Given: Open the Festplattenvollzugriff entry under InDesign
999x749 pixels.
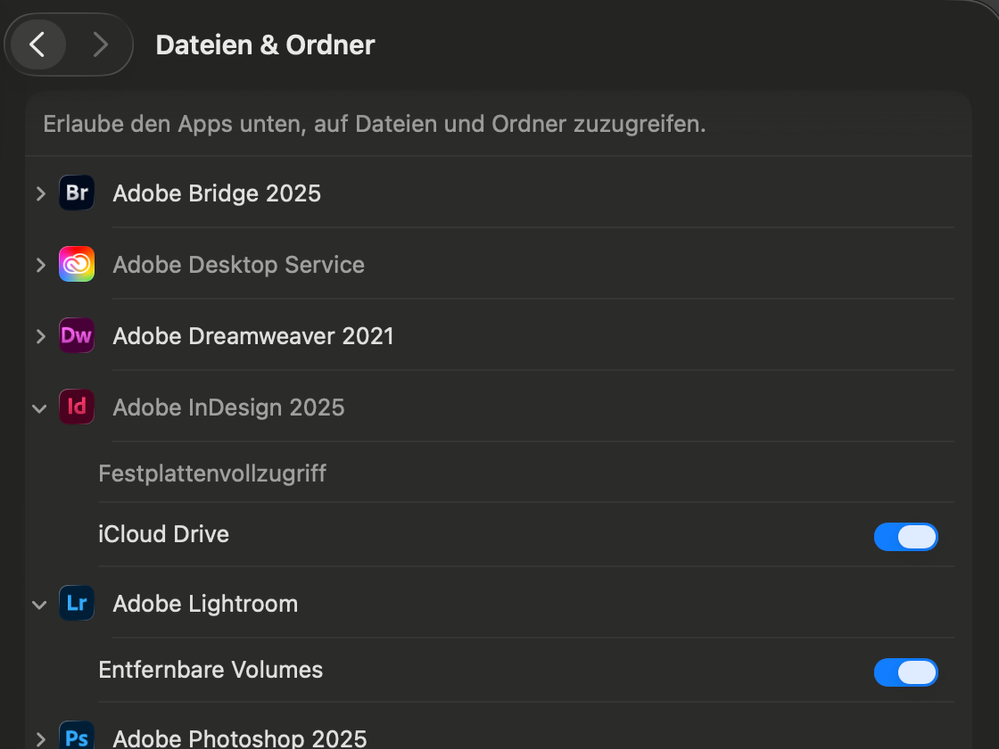Looking at the screenshot, I should tap(212, 473).
